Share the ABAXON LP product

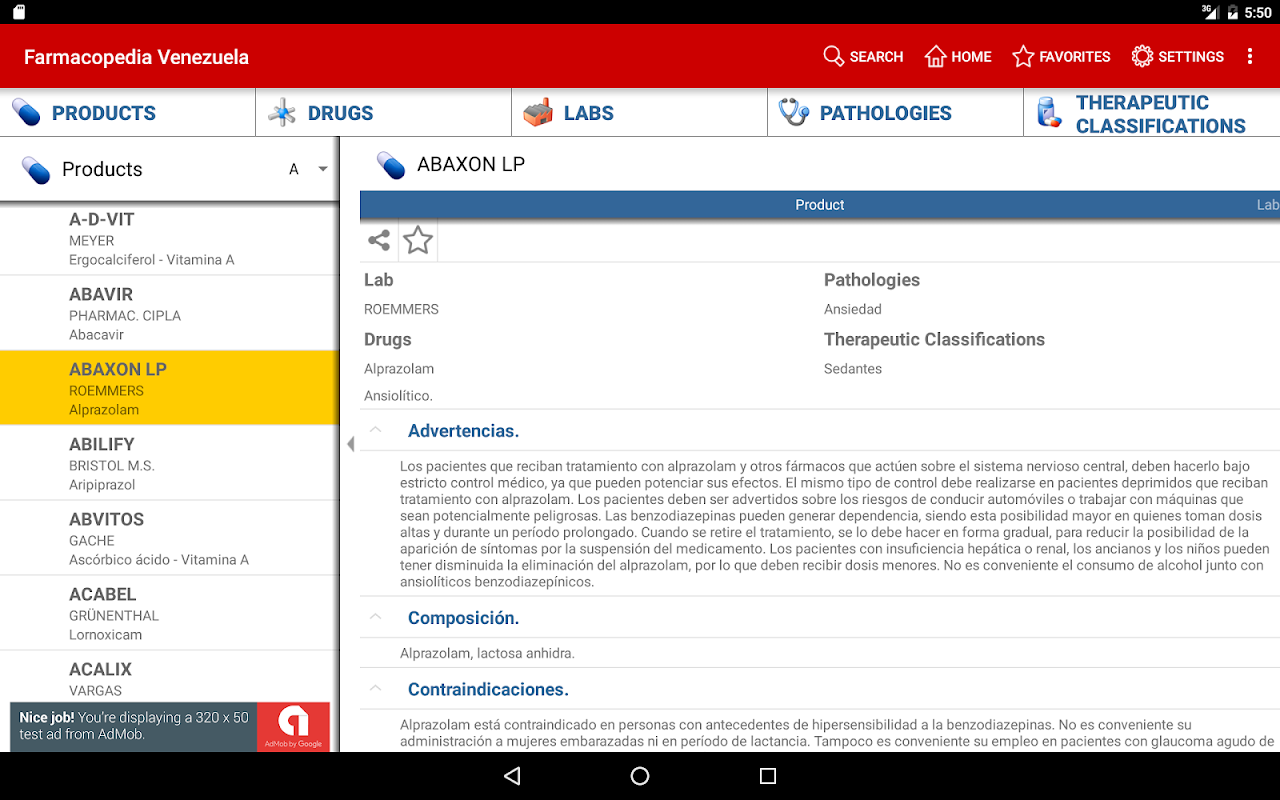coord(379,240)
